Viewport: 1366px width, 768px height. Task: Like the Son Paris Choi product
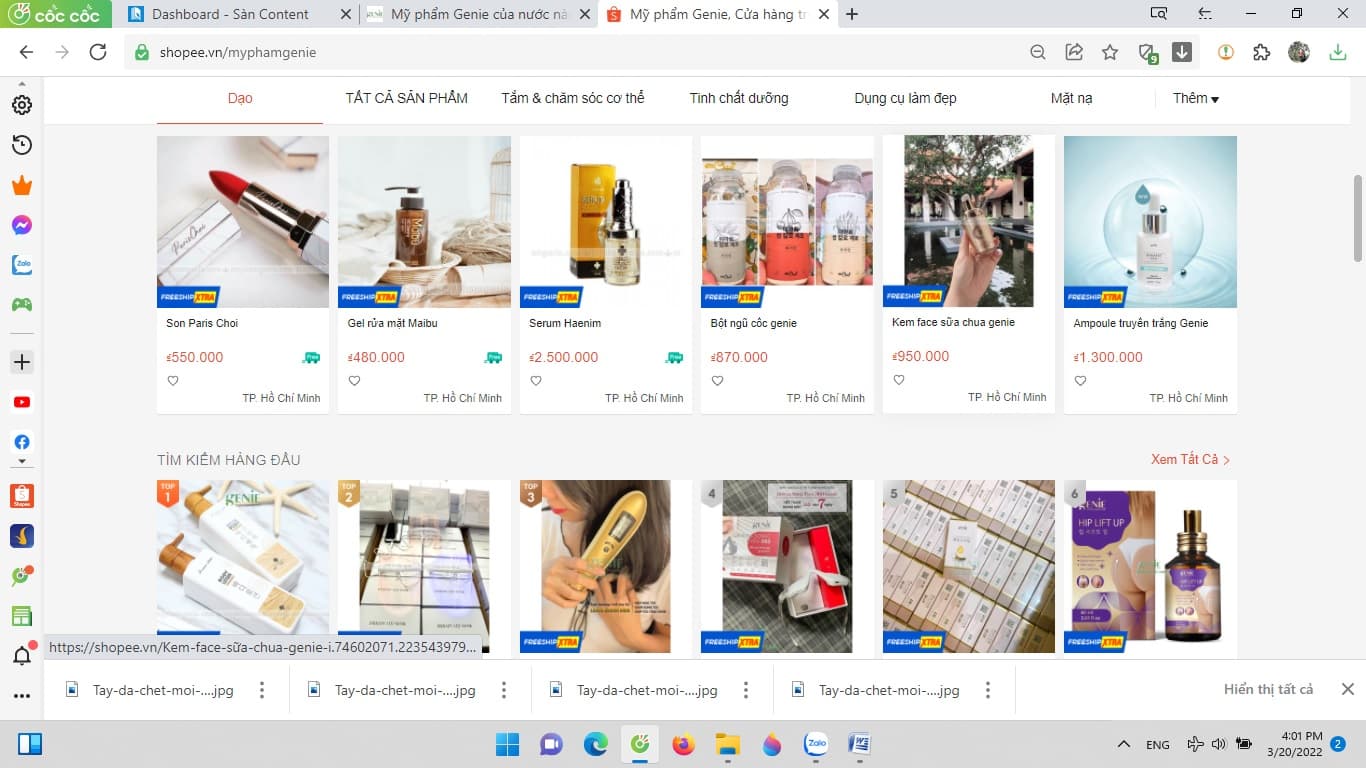[173, 381]
